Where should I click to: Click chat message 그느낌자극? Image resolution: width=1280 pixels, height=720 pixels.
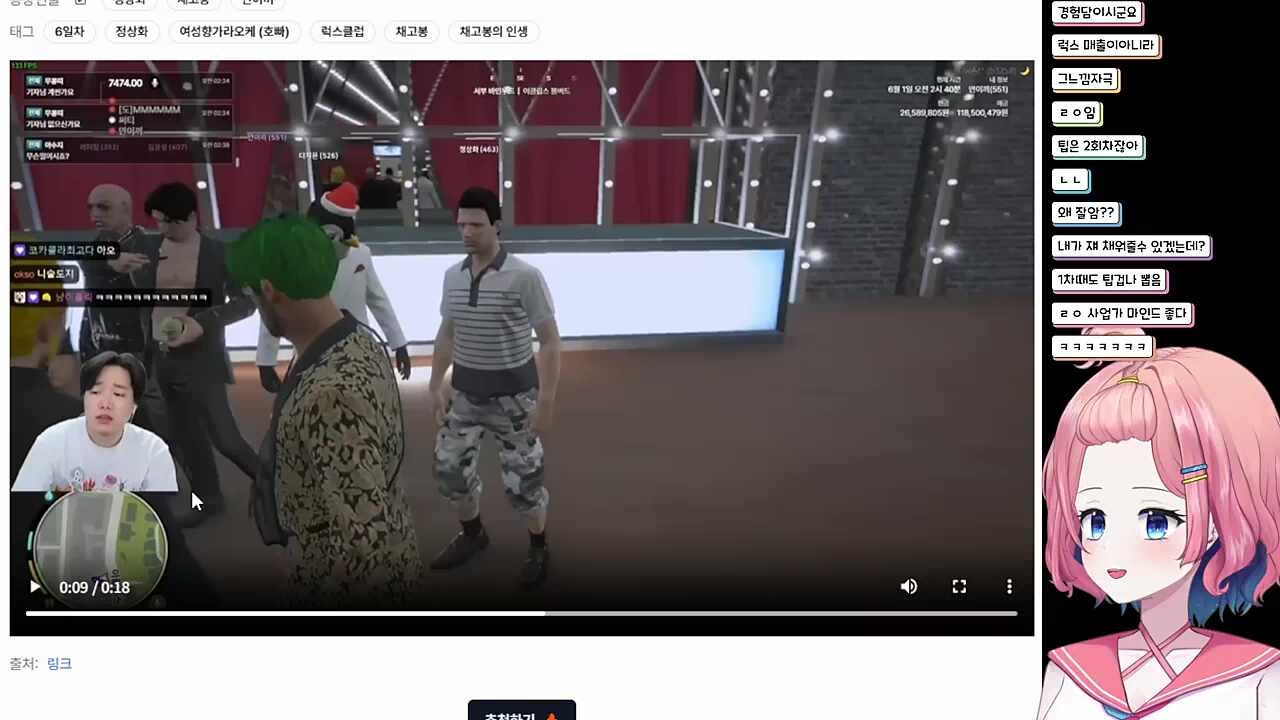click(1085, 79)
